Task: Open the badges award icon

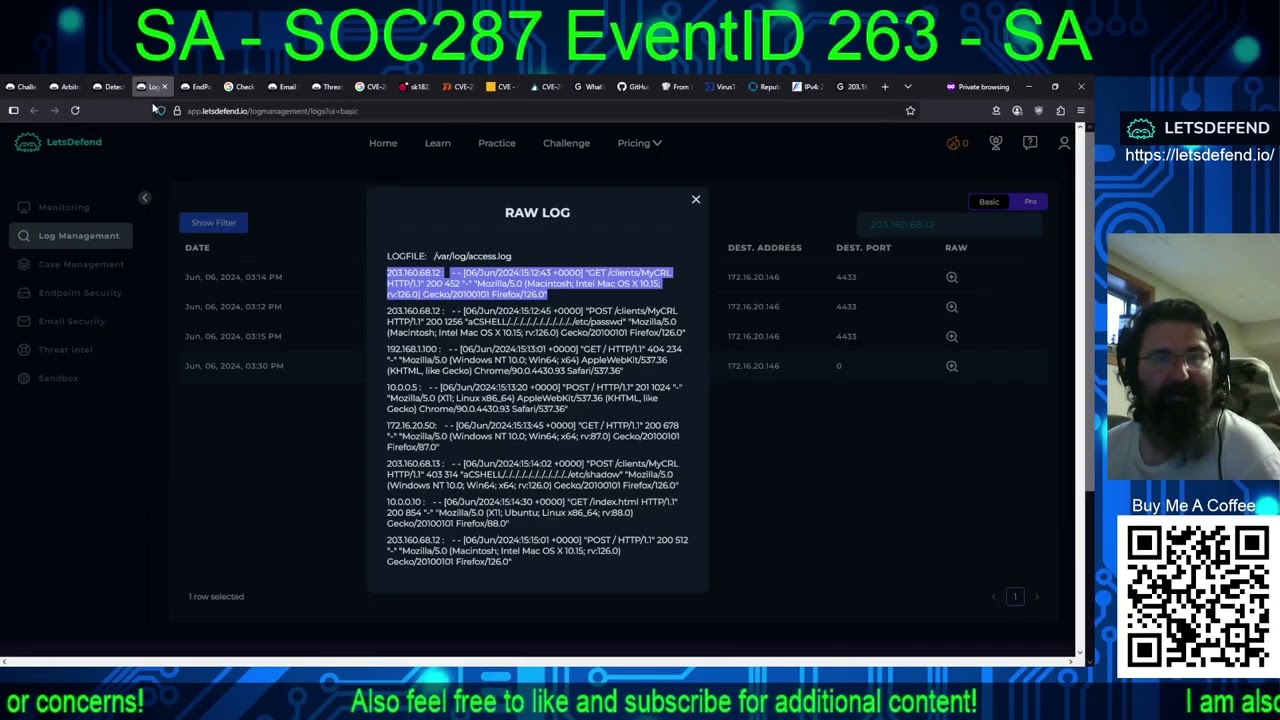Action: coord(996,143)
